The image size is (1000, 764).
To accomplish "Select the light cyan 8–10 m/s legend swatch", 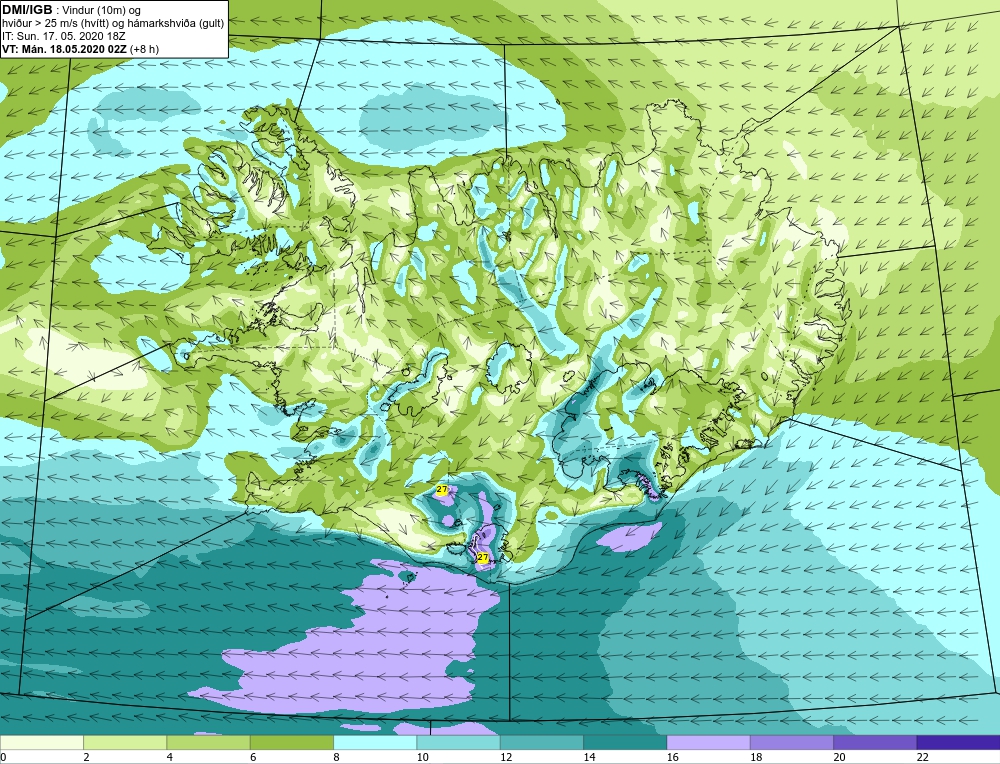I will (x=375, y=742).
